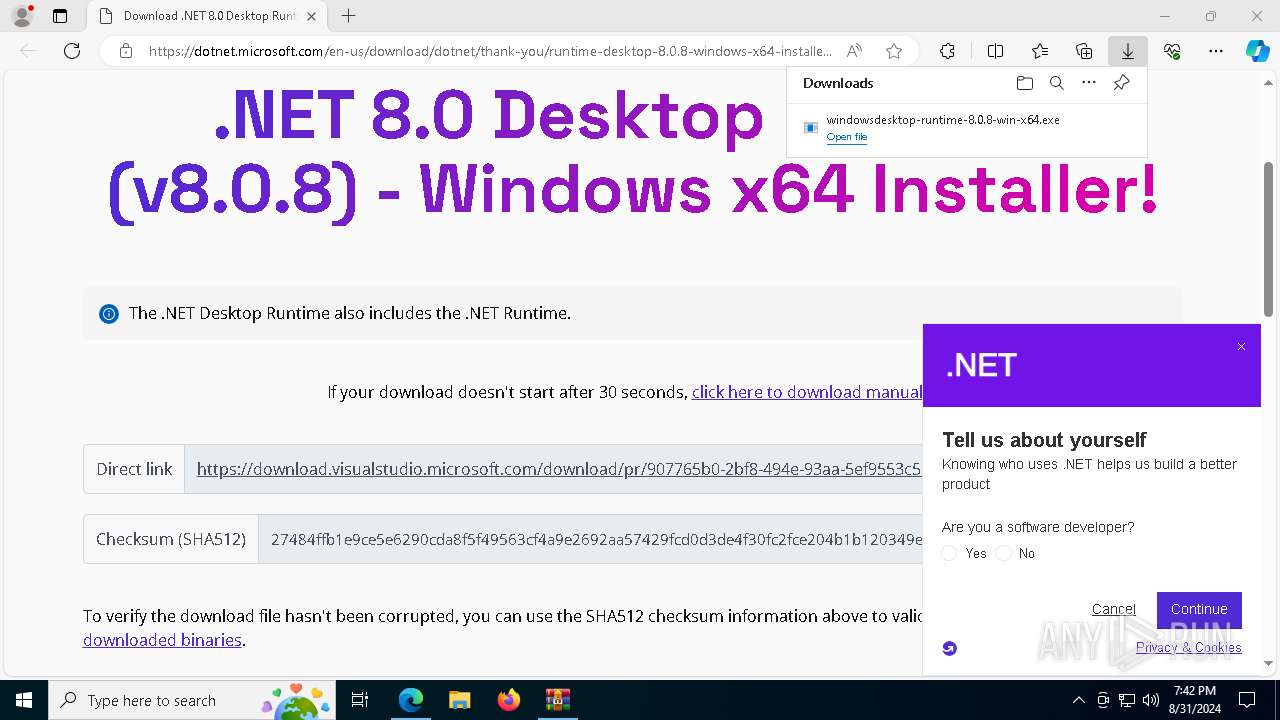Close the .NET 8.0 Desktop Runtime tab
The width and height of the screenshot is (1280, 720).
312,16
